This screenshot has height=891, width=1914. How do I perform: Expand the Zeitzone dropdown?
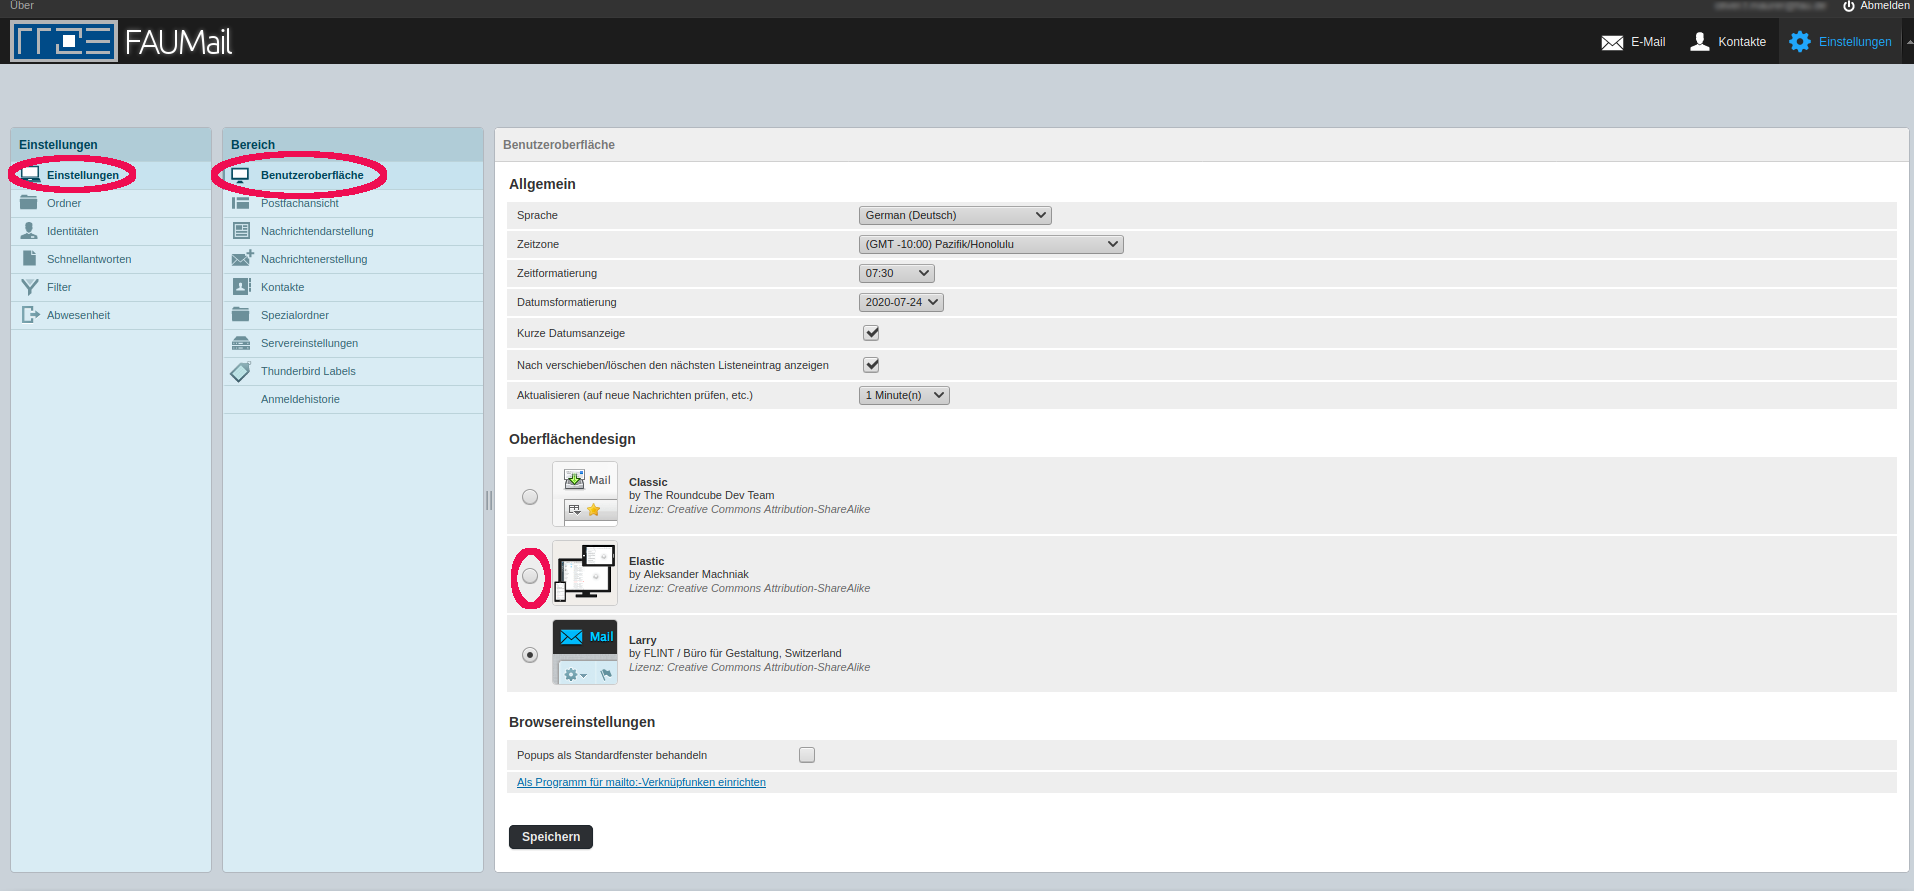990,244
